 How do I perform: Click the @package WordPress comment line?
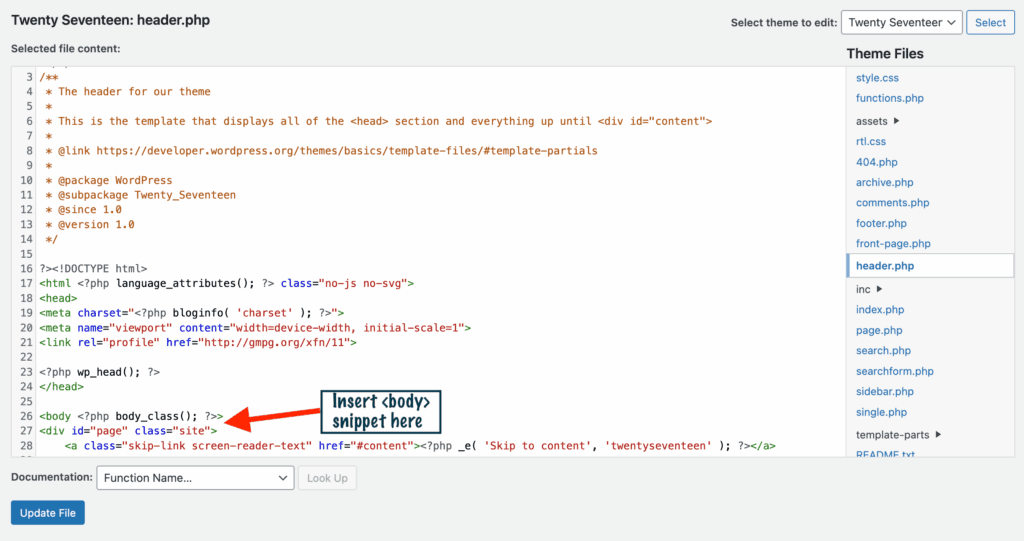[109, 180]
